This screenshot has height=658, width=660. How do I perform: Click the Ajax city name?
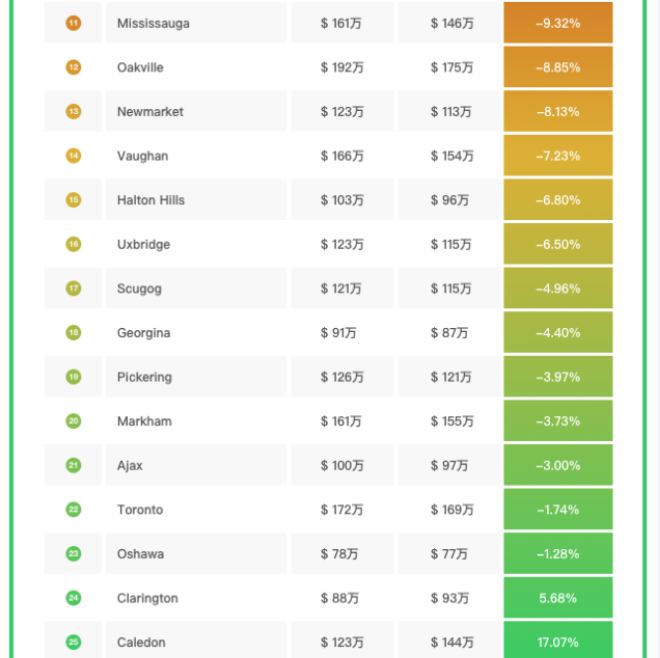130,466
